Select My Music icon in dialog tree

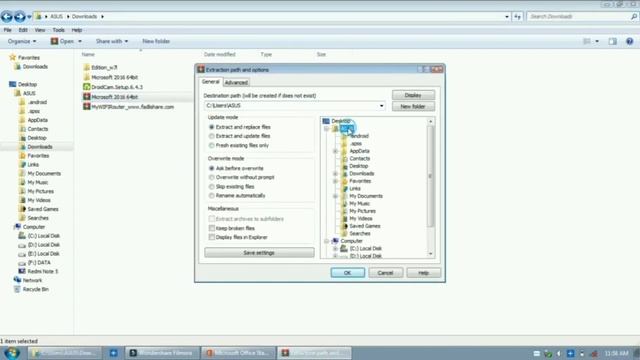point(344,204)
